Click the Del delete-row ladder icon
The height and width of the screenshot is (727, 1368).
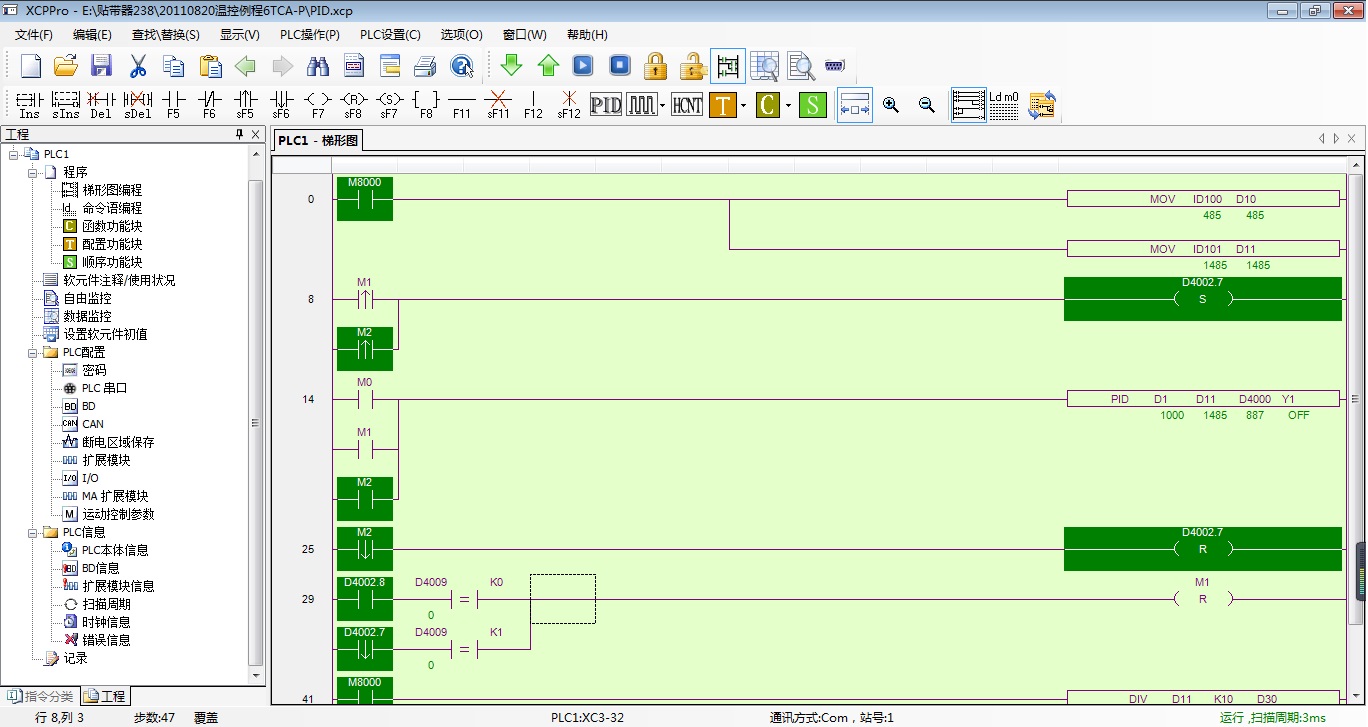tap(101, 105)
